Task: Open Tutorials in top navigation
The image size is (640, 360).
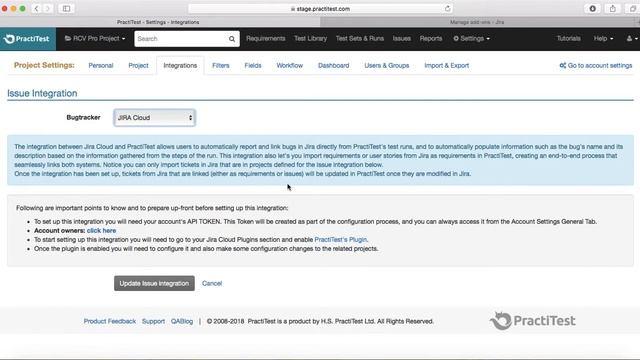Action: click(x=569, y=39)
